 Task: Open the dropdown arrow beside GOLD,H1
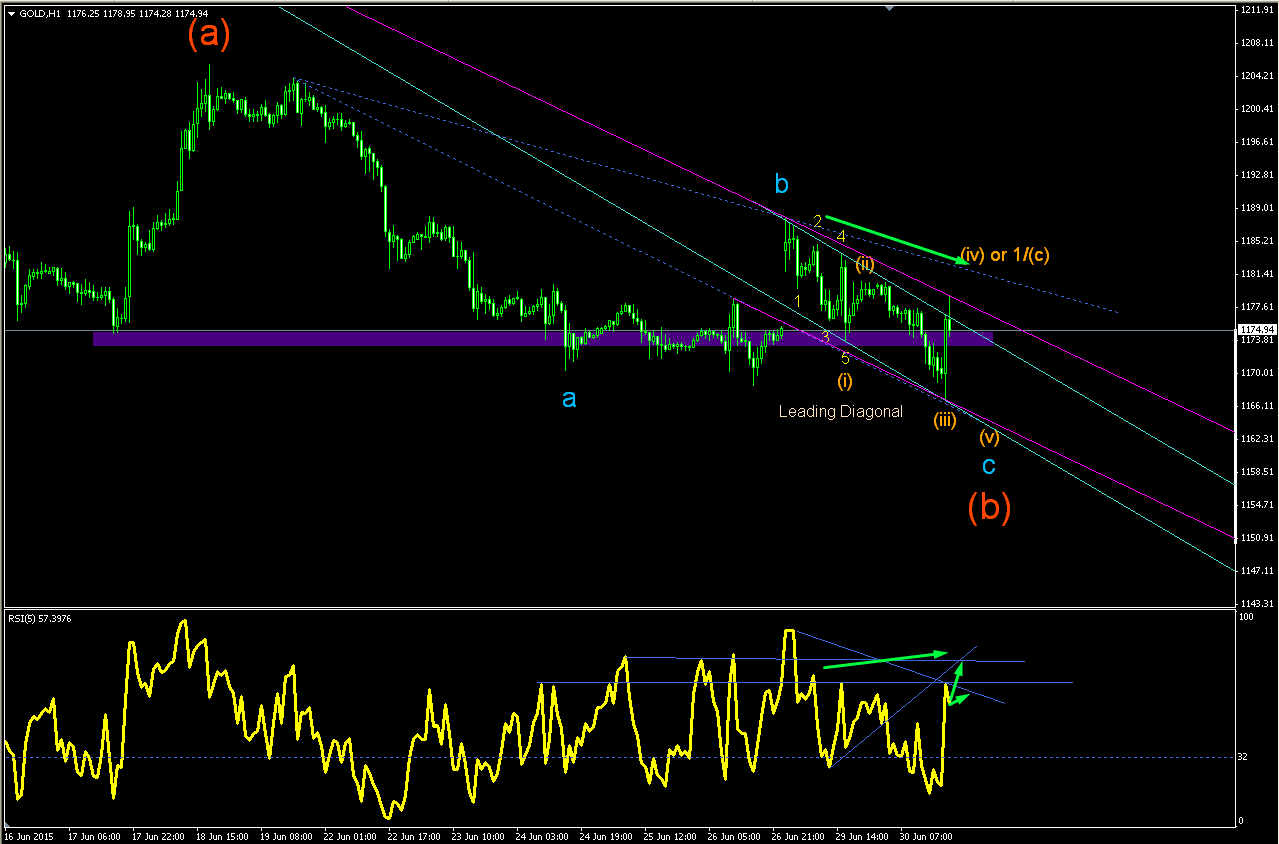(x=11, y=13)
